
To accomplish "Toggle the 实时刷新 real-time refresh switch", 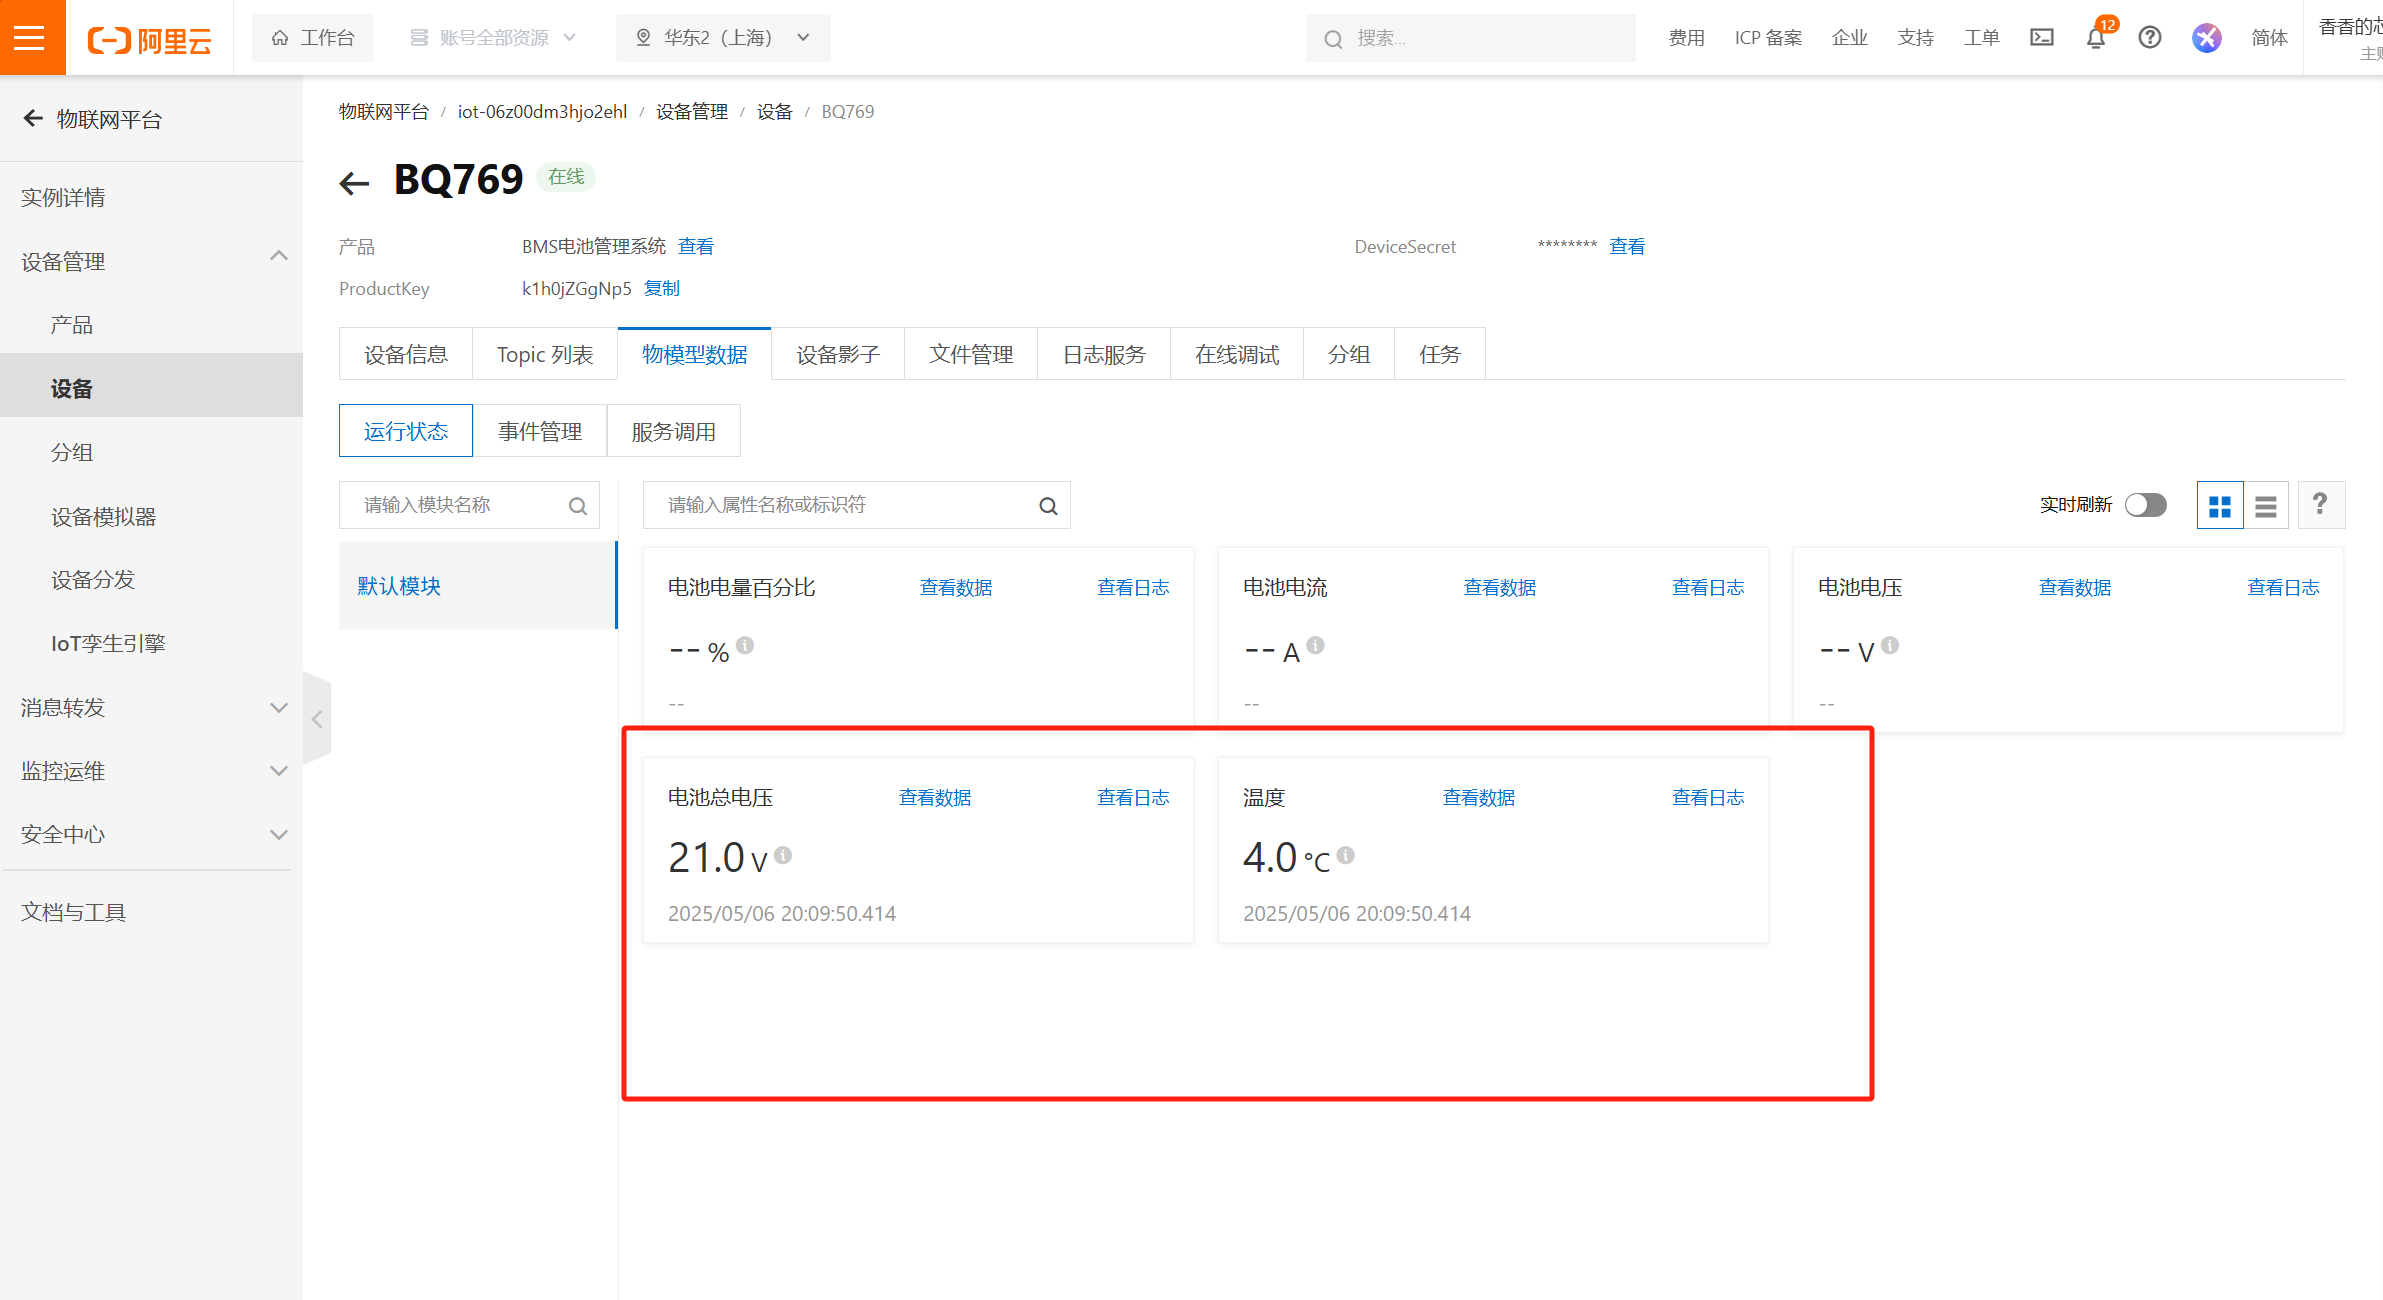I will pos(2146,505).
